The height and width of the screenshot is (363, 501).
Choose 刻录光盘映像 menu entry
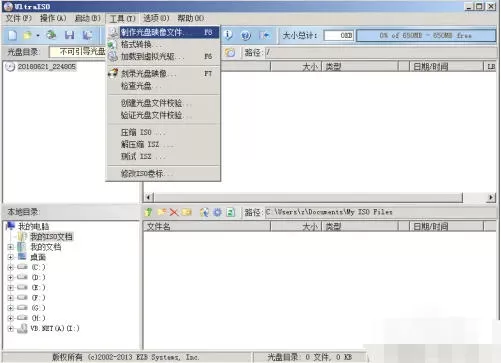point(163,74)
